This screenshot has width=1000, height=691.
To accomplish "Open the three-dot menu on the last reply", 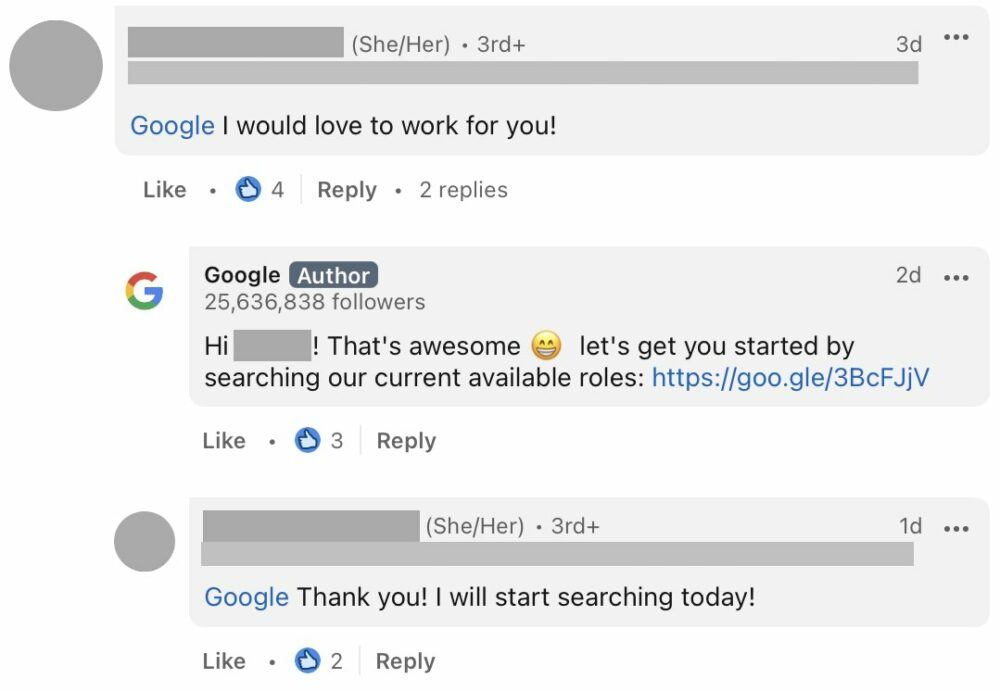I will (957, 528).
